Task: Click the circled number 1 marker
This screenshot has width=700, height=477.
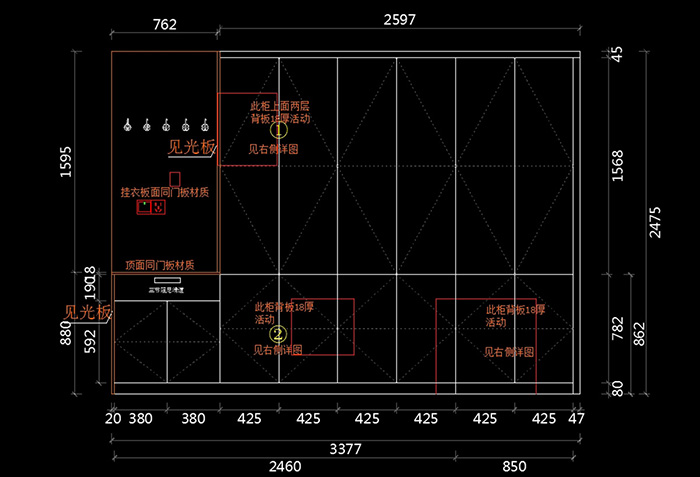Action: 279,130
